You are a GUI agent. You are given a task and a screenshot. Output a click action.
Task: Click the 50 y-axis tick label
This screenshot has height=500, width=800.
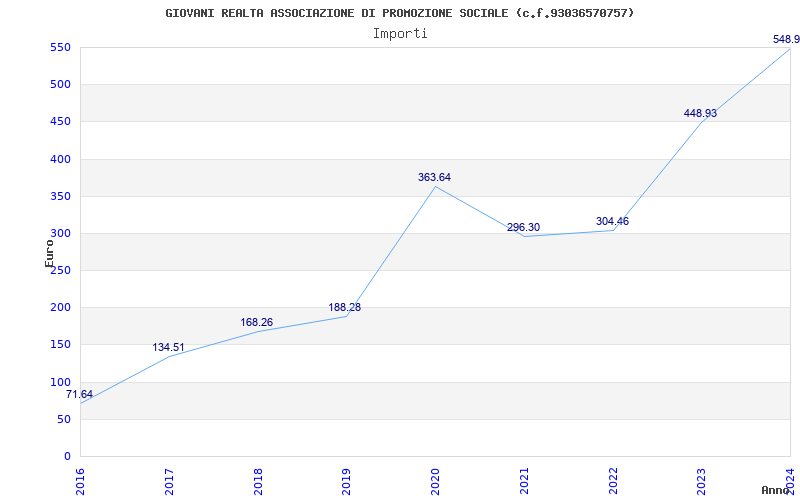(x=62, y=420)
